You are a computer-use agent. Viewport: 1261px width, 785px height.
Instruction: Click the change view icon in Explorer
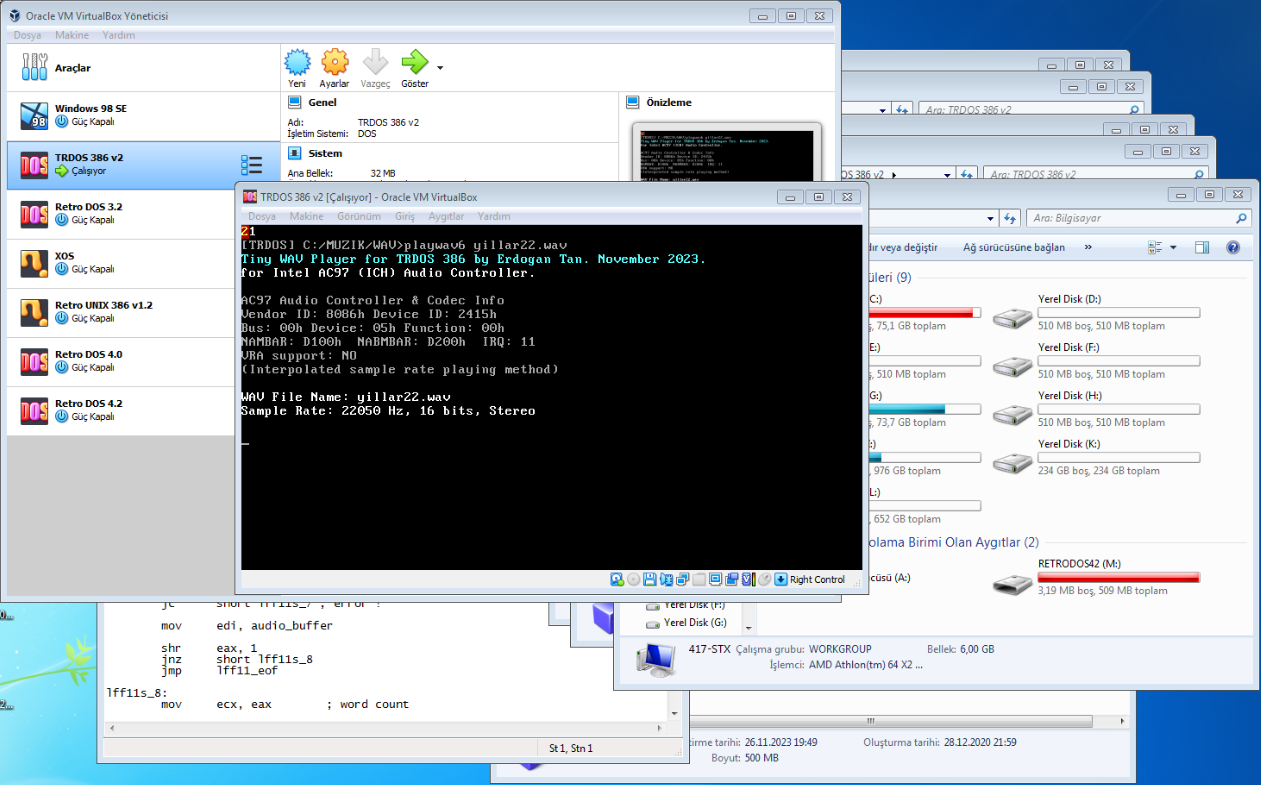point(1156,247)
